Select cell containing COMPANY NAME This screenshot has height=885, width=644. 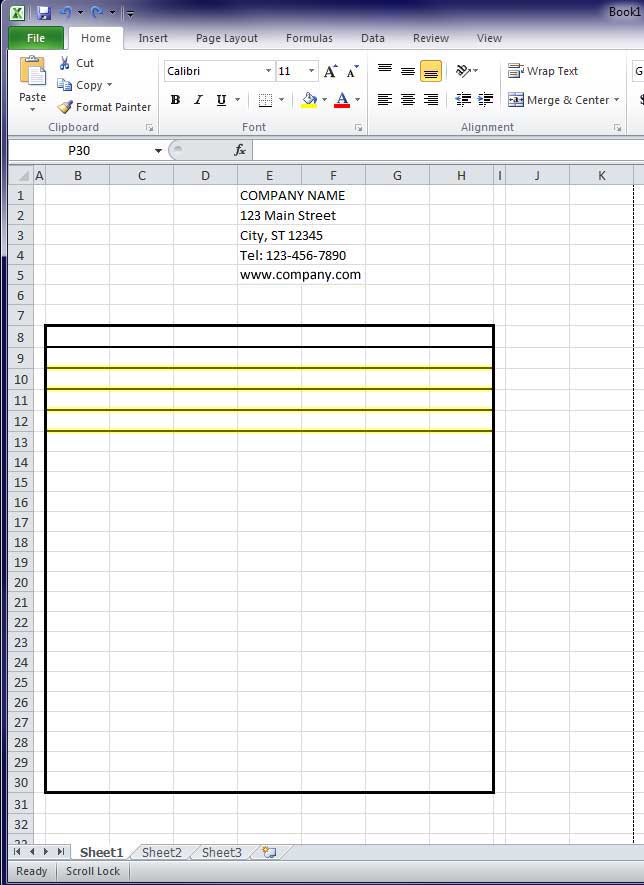click(x=269, y=195)
